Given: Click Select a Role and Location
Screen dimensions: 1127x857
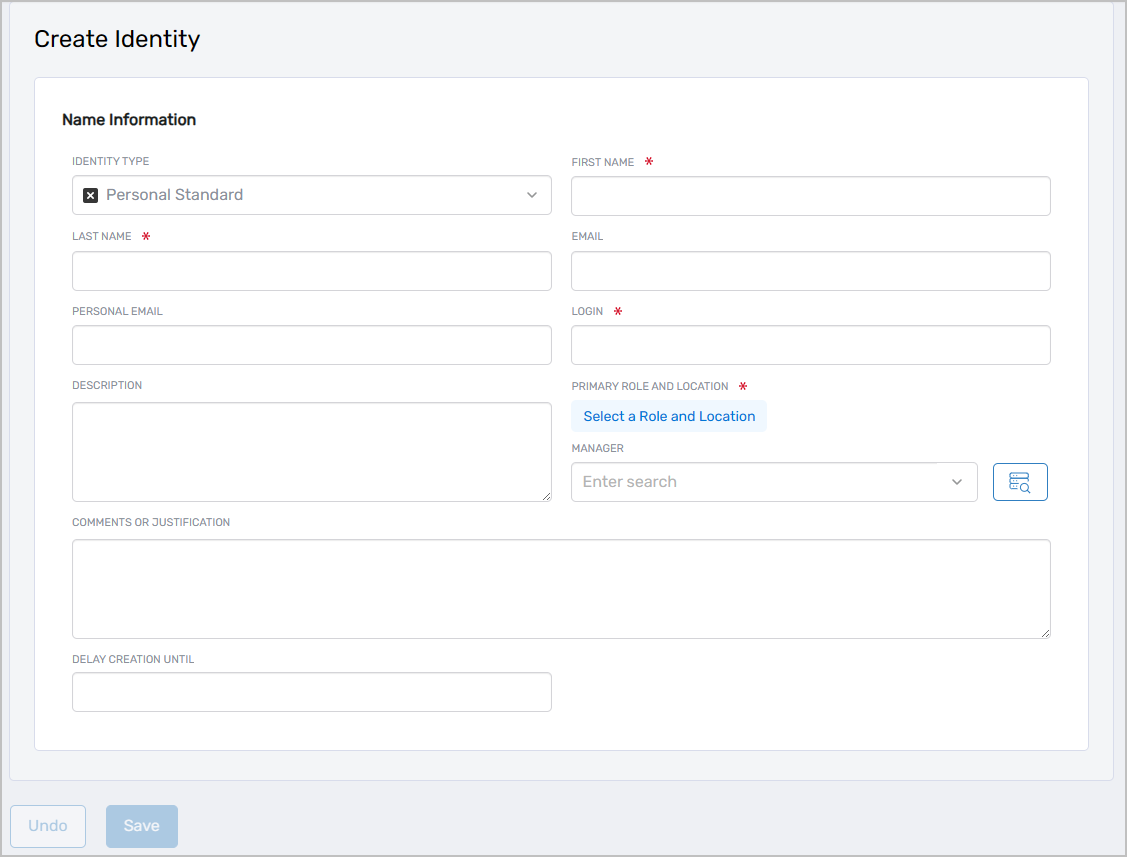Looking at the screenshot, I should click(668, 415).
